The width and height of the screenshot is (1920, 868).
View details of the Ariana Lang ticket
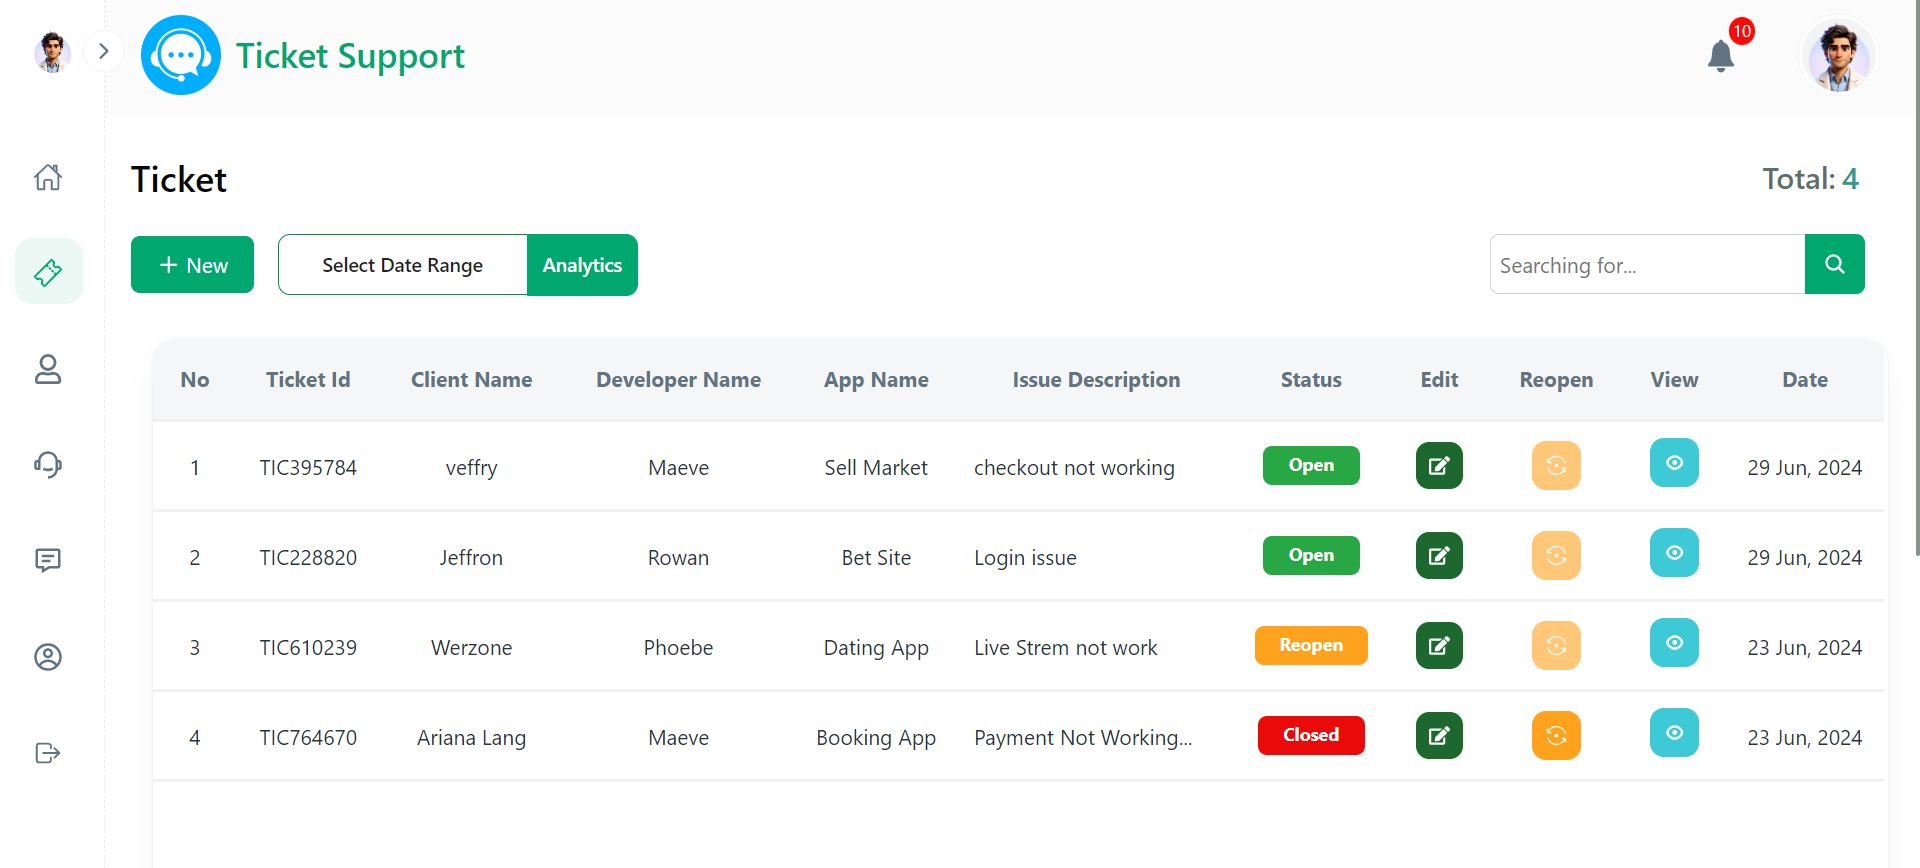point(1674,733)
